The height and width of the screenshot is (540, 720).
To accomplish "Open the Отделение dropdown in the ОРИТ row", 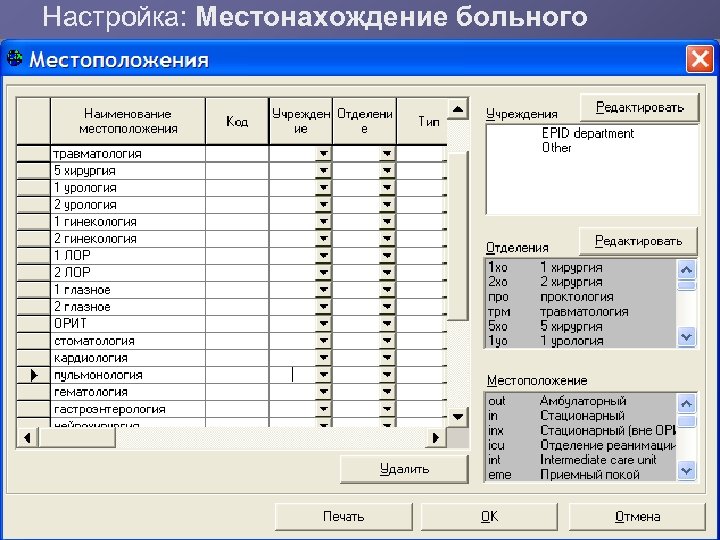I will tap(387, 323).
